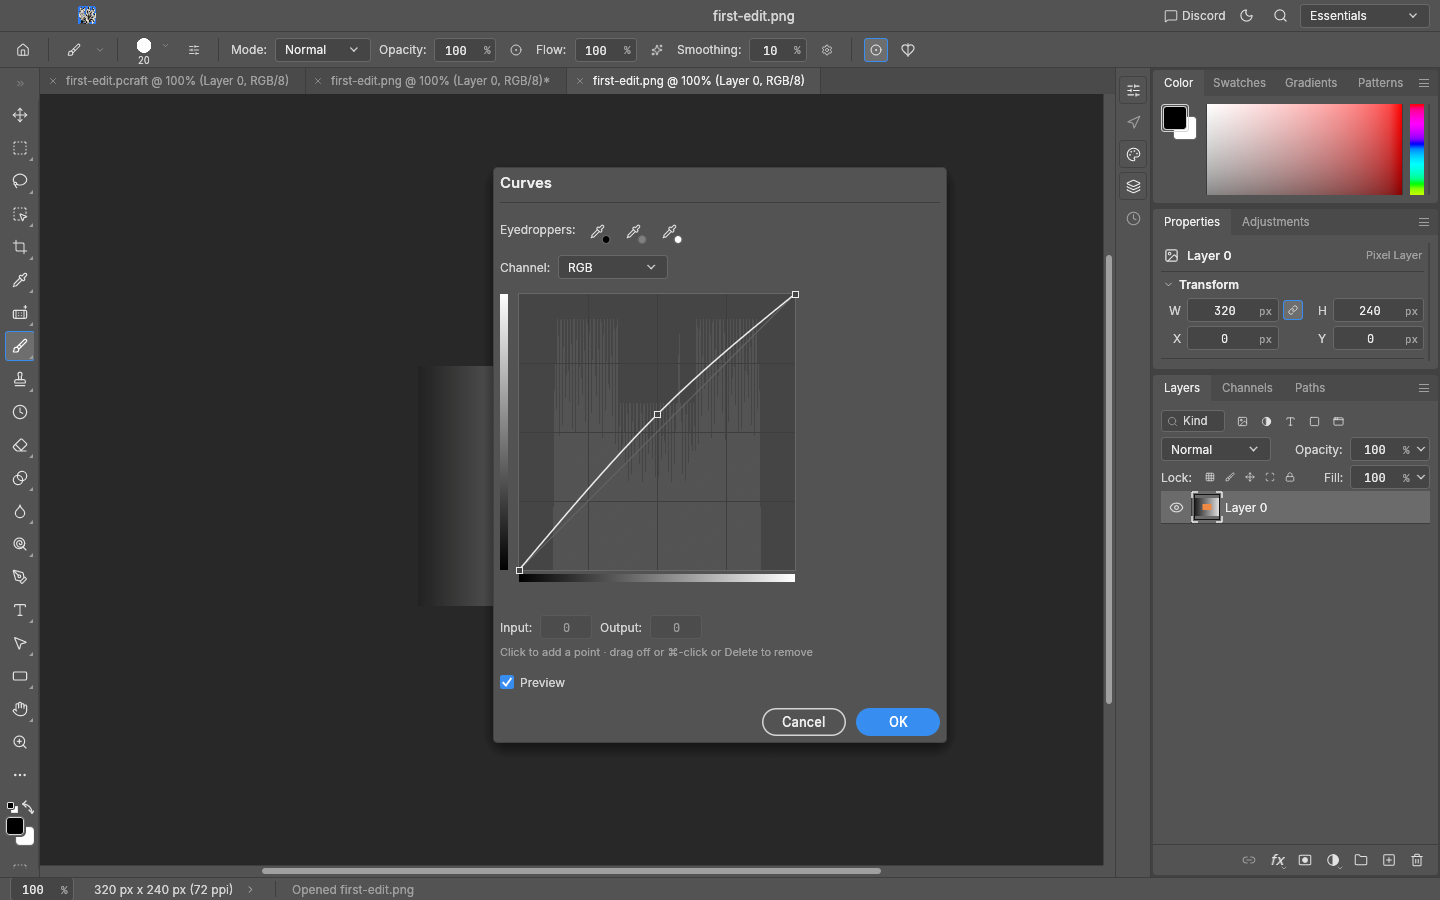1440x900 pixels.
Task: Click the Layer 0 thumbnail
Action: pos(1207,508)
